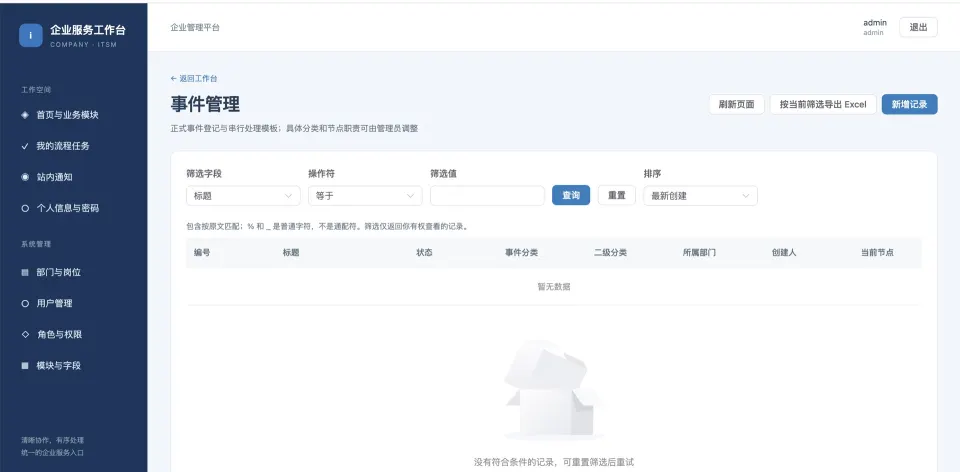The width and height of the screenshot is (960, 472).
Task: Click 按当前筛选导出 Excel button
Action: (x=823, y=104)
